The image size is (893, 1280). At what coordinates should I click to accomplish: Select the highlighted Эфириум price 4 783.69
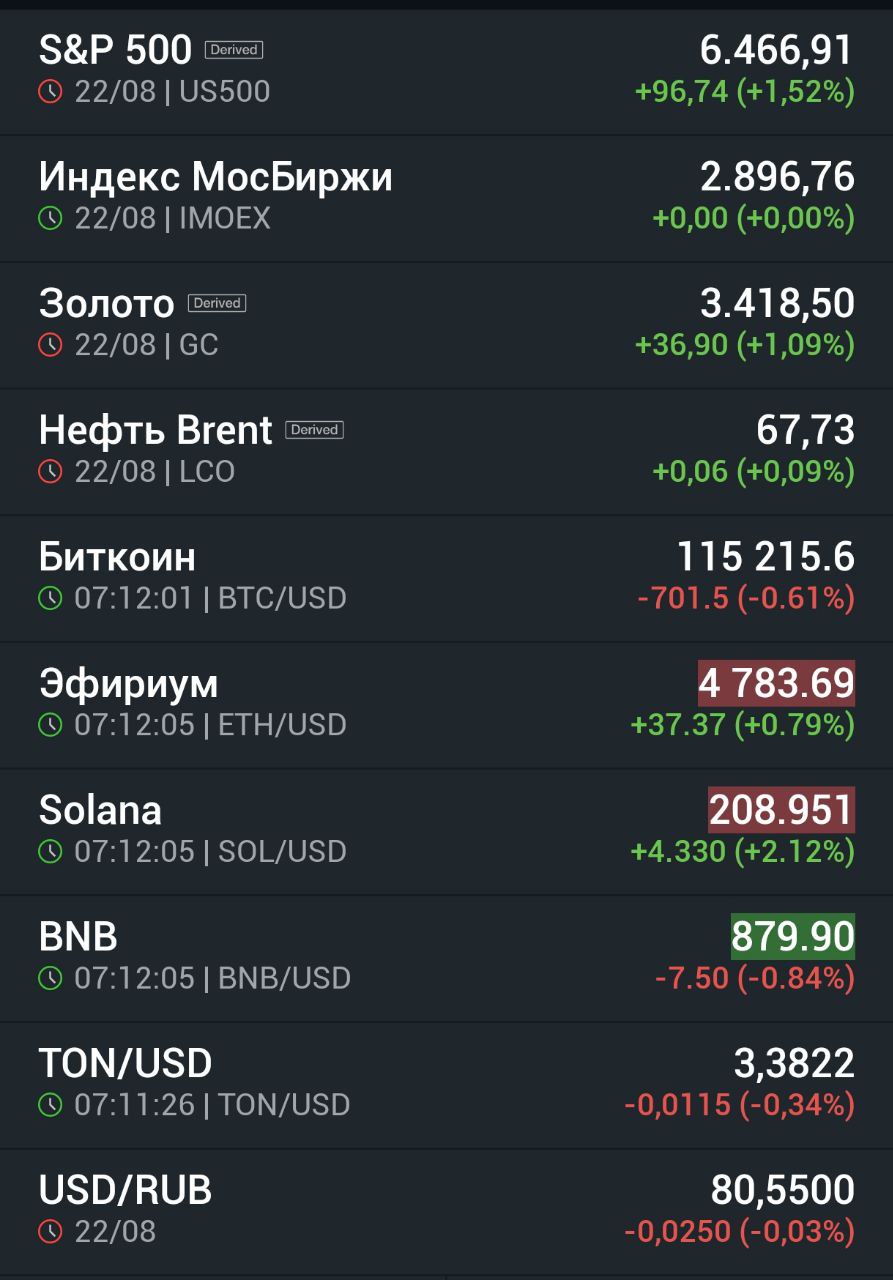[x=776, y=683]
